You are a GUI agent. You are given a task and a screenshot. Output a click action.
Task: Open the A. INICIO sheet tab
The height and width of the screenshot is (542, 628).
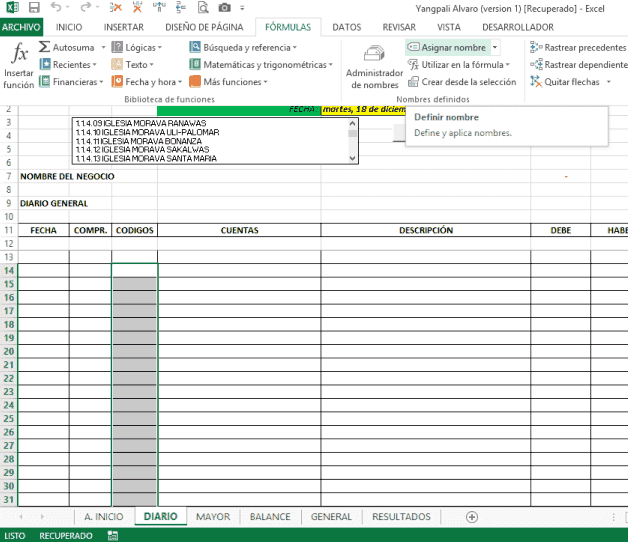coord(104,516)
